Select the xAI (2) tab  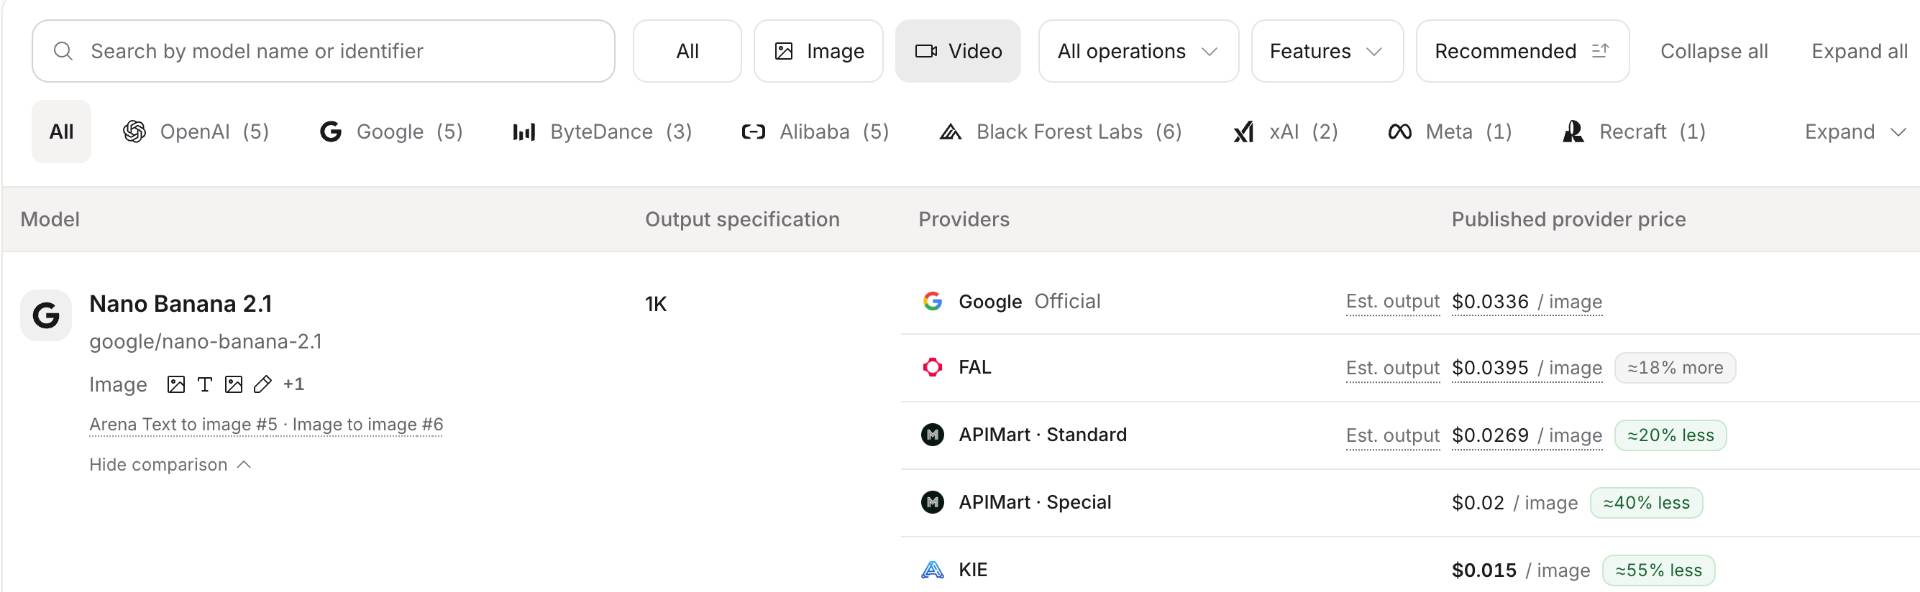pyautogui.click(x=1286, y=132)
